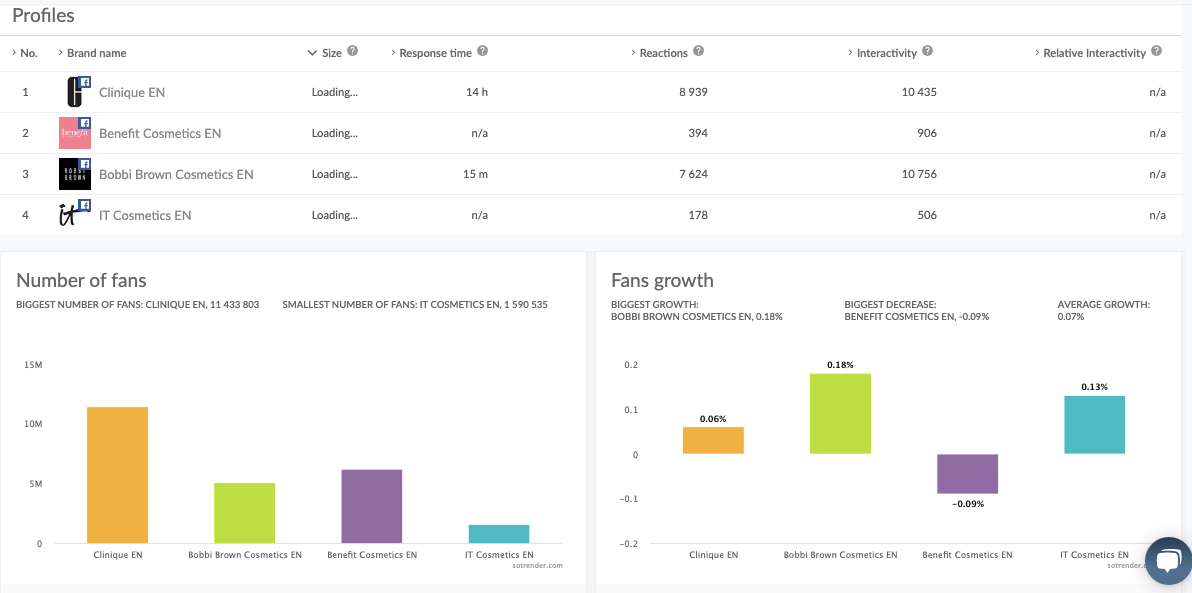
Task: Click the Relative Interactivity help icon
Action: point(1157,52)
